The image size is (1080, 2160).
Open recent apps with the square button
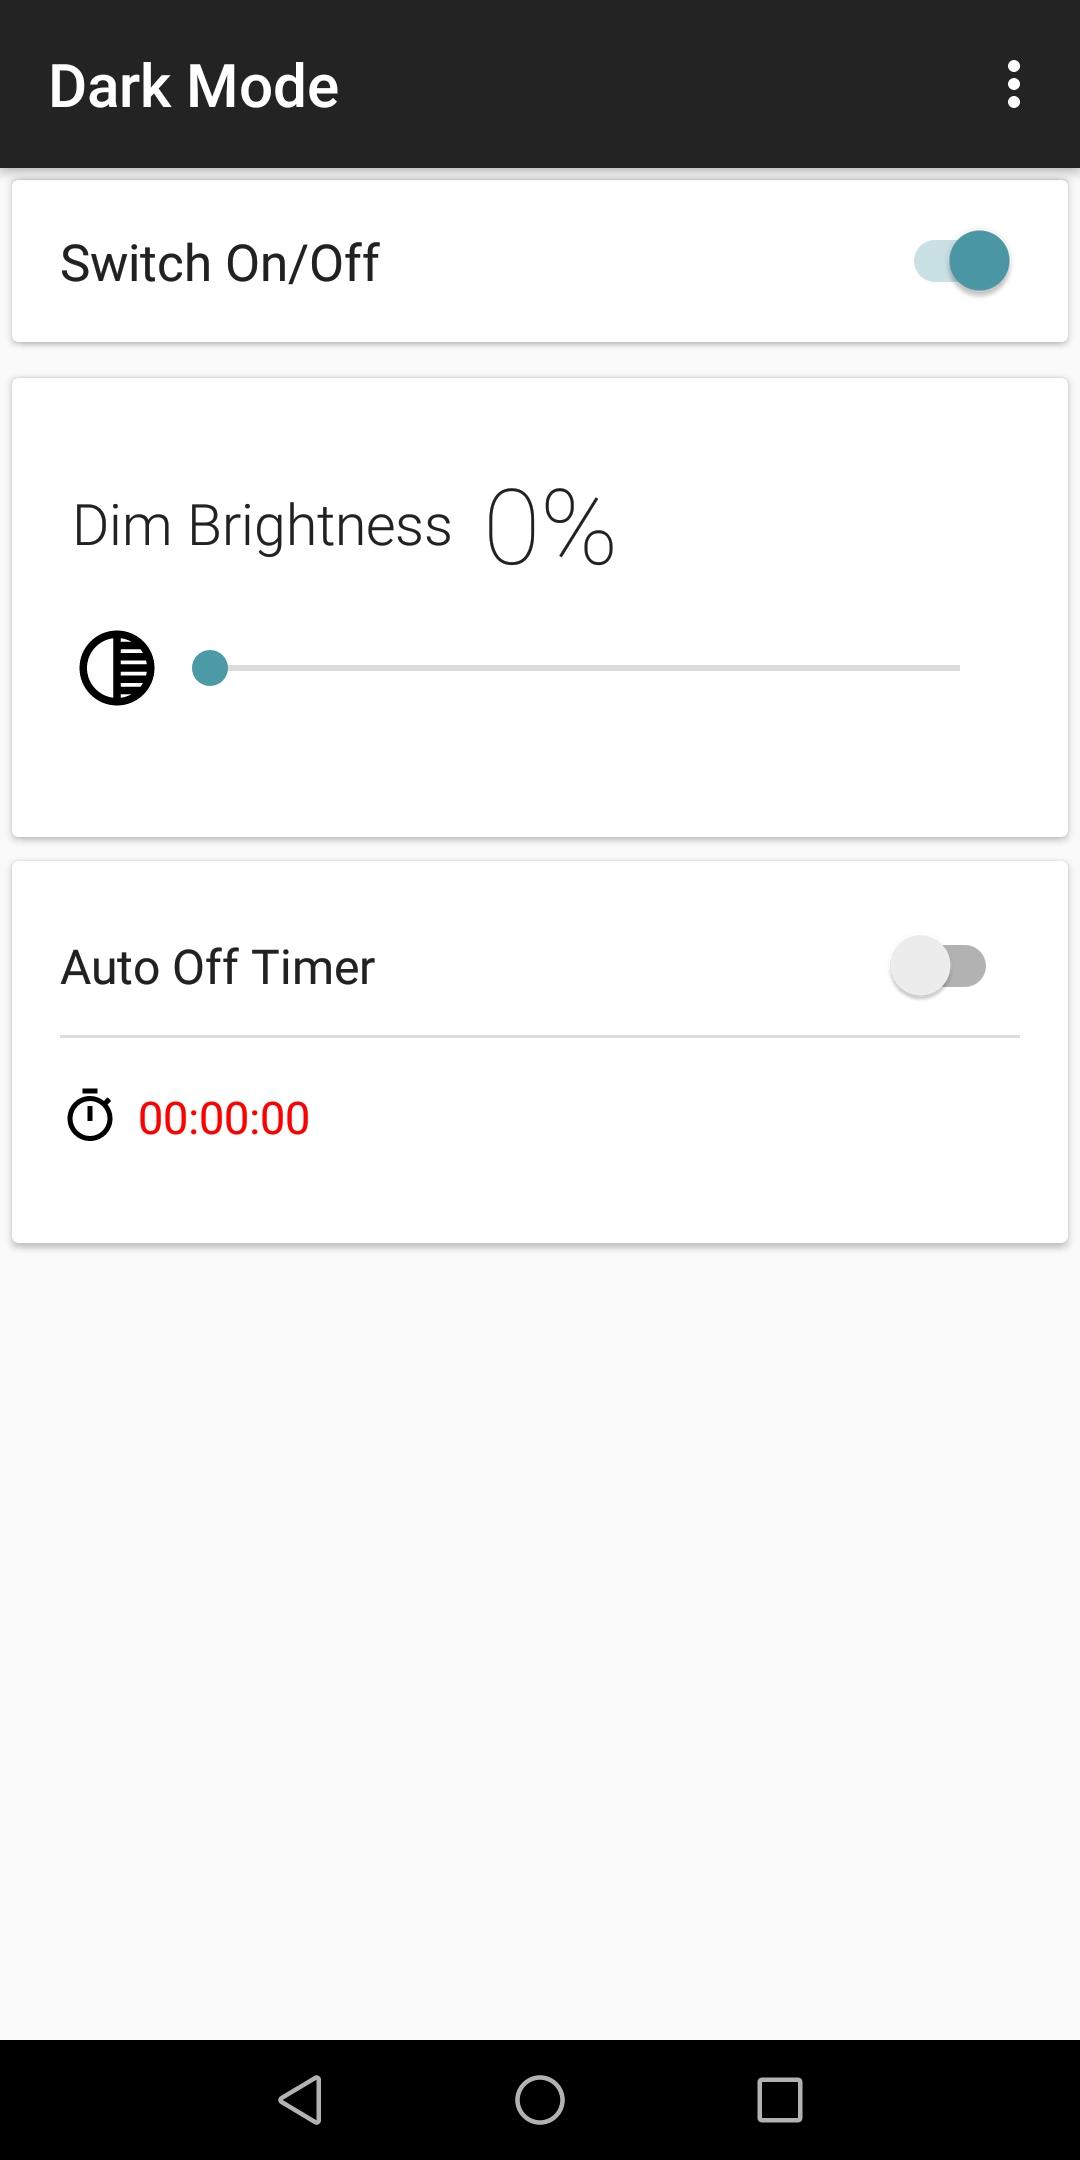[x=780, y=2099]
